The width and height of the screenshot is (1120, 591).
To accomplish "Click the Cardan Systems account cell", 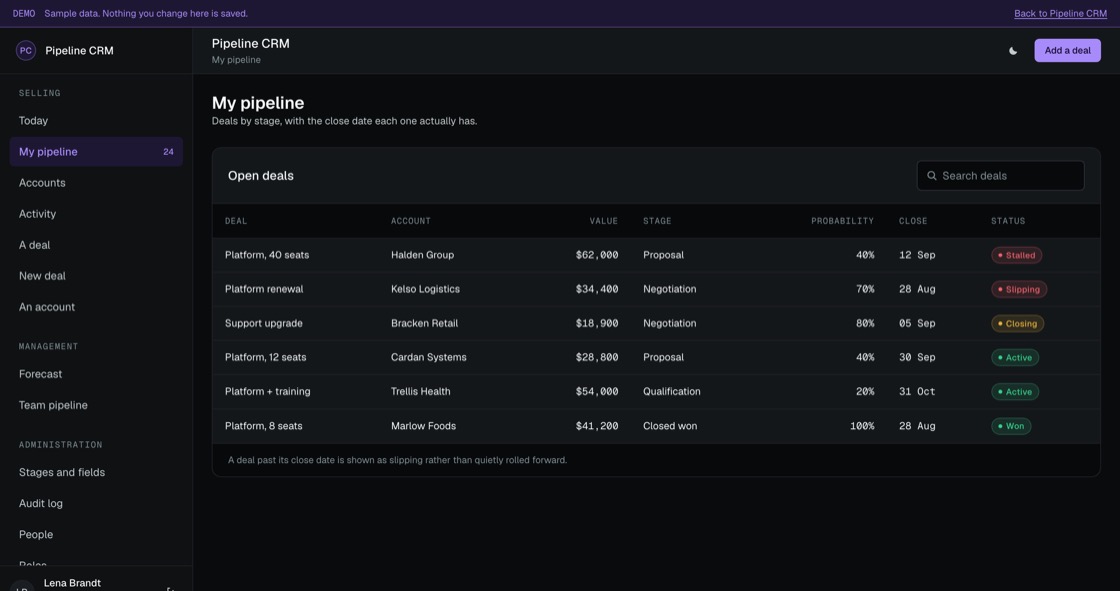I will [x=429, y=357].
